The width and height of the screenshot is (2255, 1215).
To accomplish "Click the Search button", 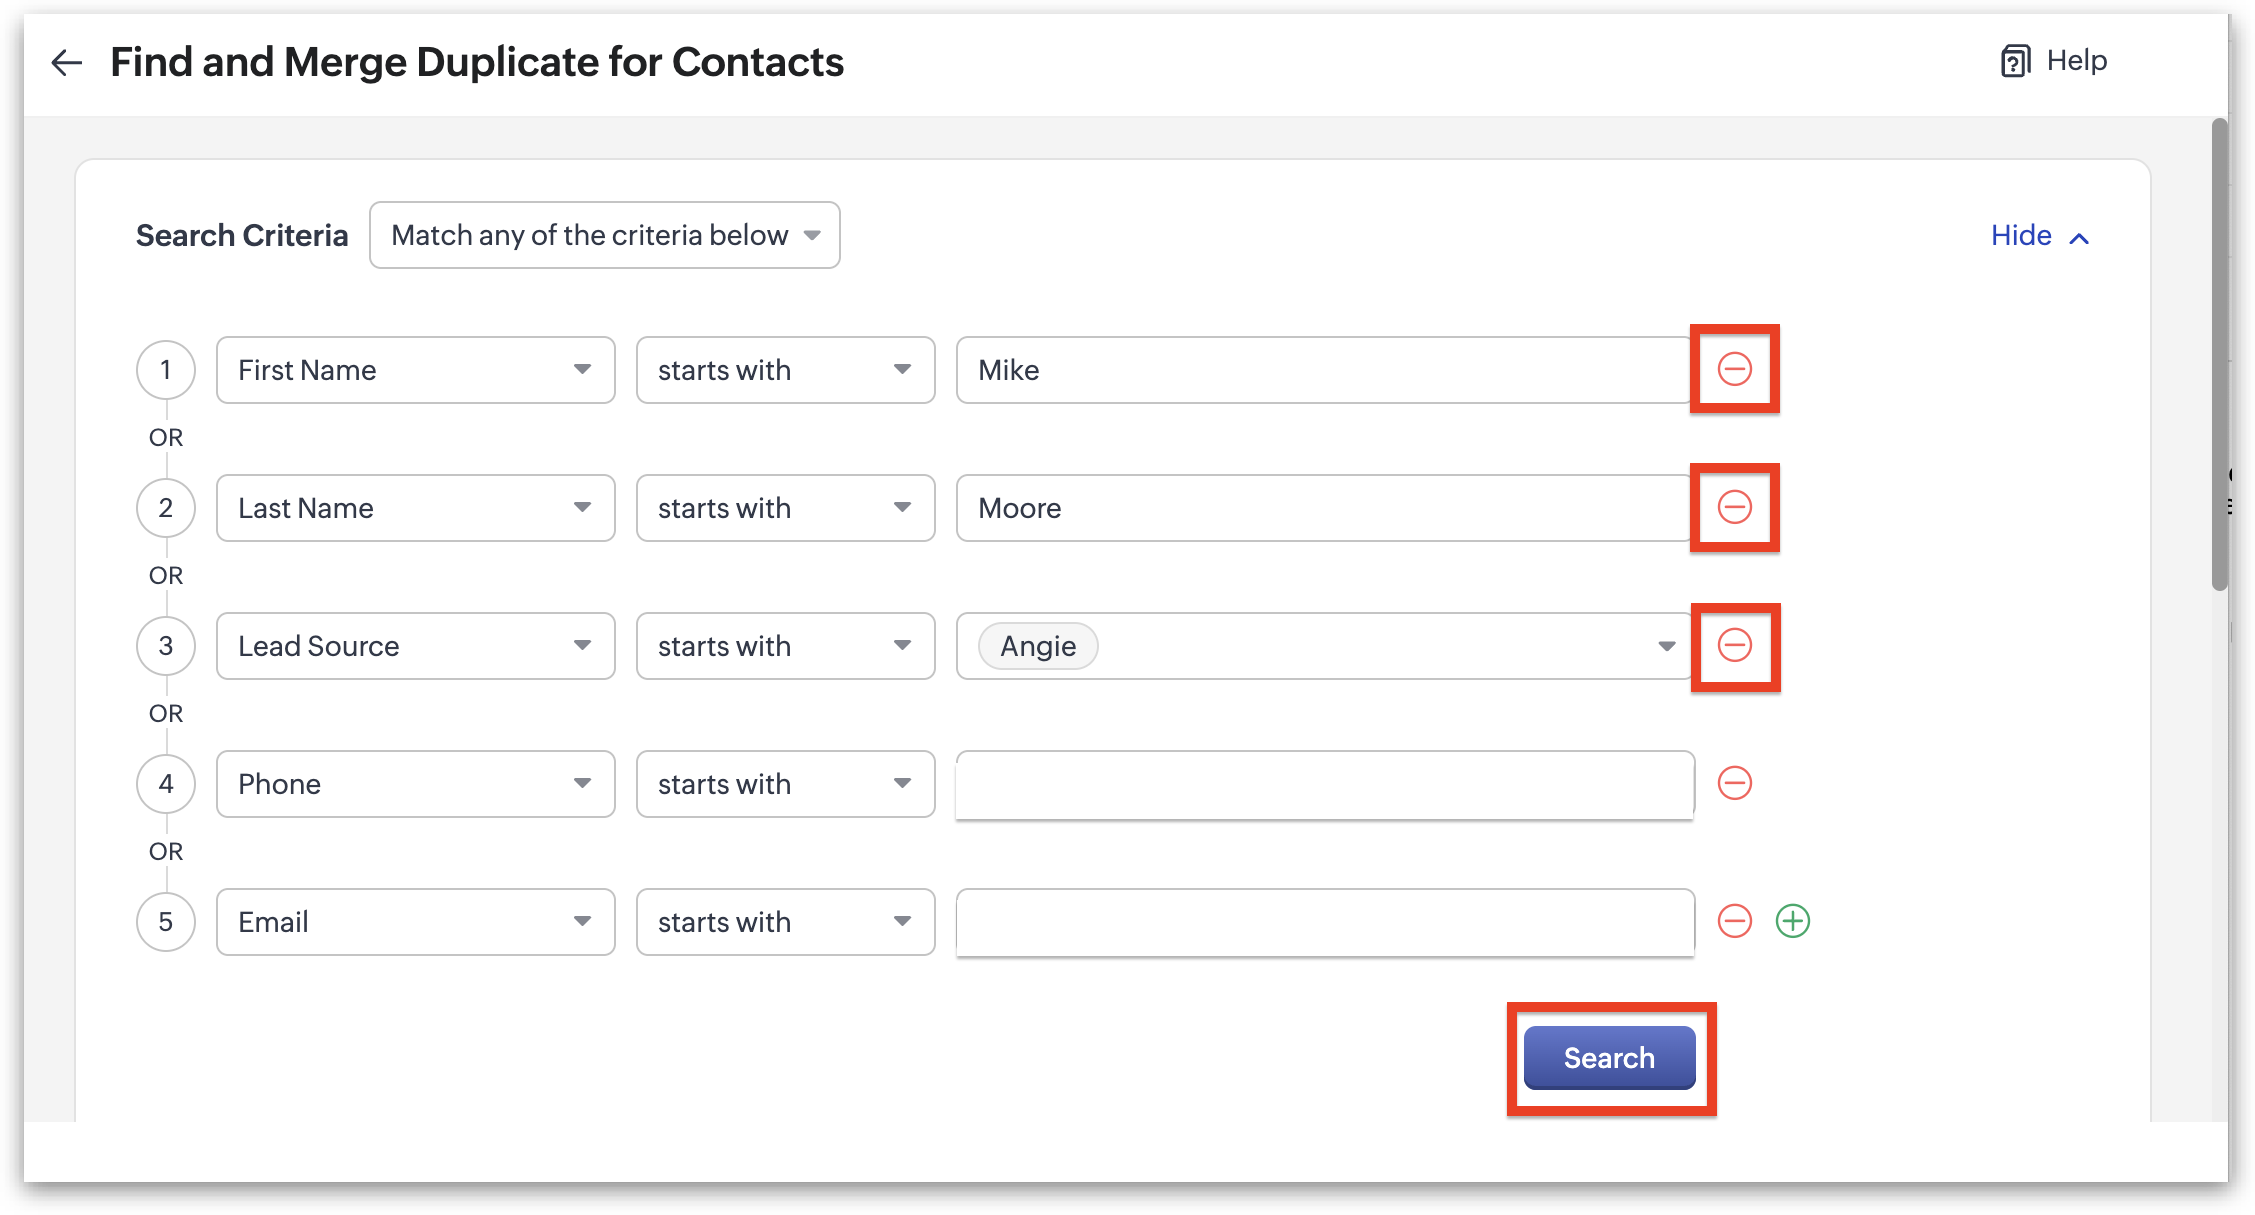I will point(1609,1058).
